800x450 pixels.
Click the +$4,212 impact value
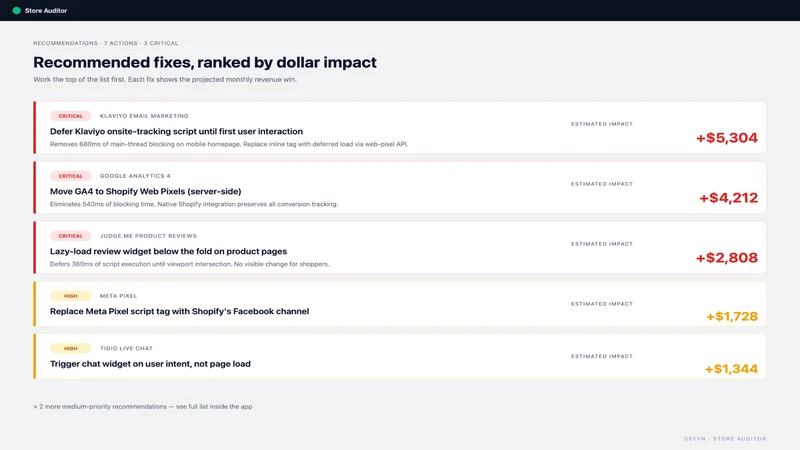728,197
